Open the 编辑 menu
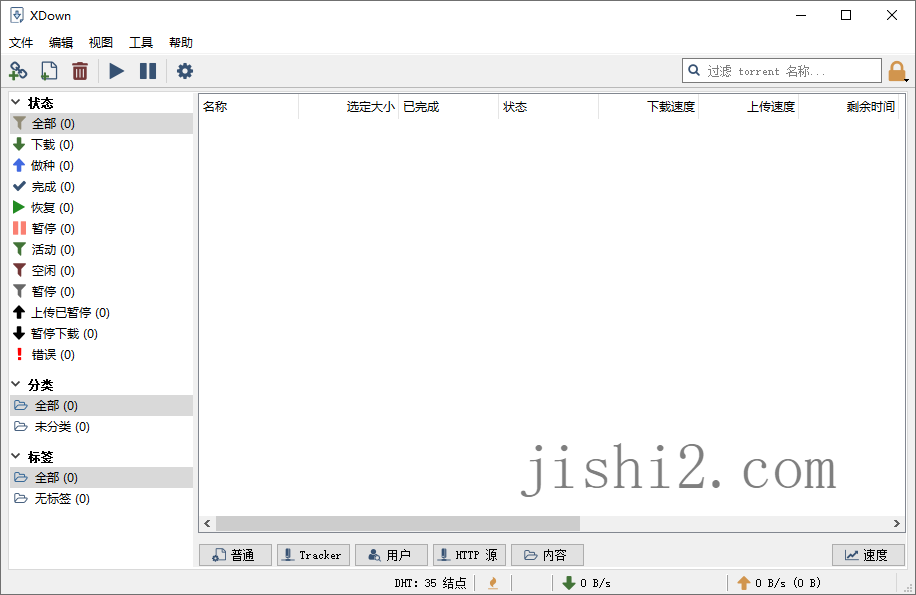The height and width of the screenshot is (595, 916). (x=61, y=43)
